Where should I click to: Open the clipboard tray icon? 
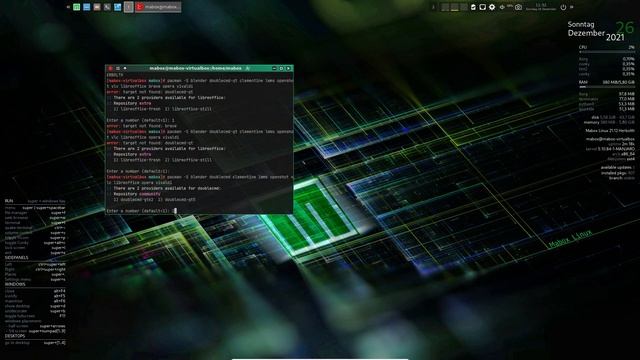[x=473, y=7]
